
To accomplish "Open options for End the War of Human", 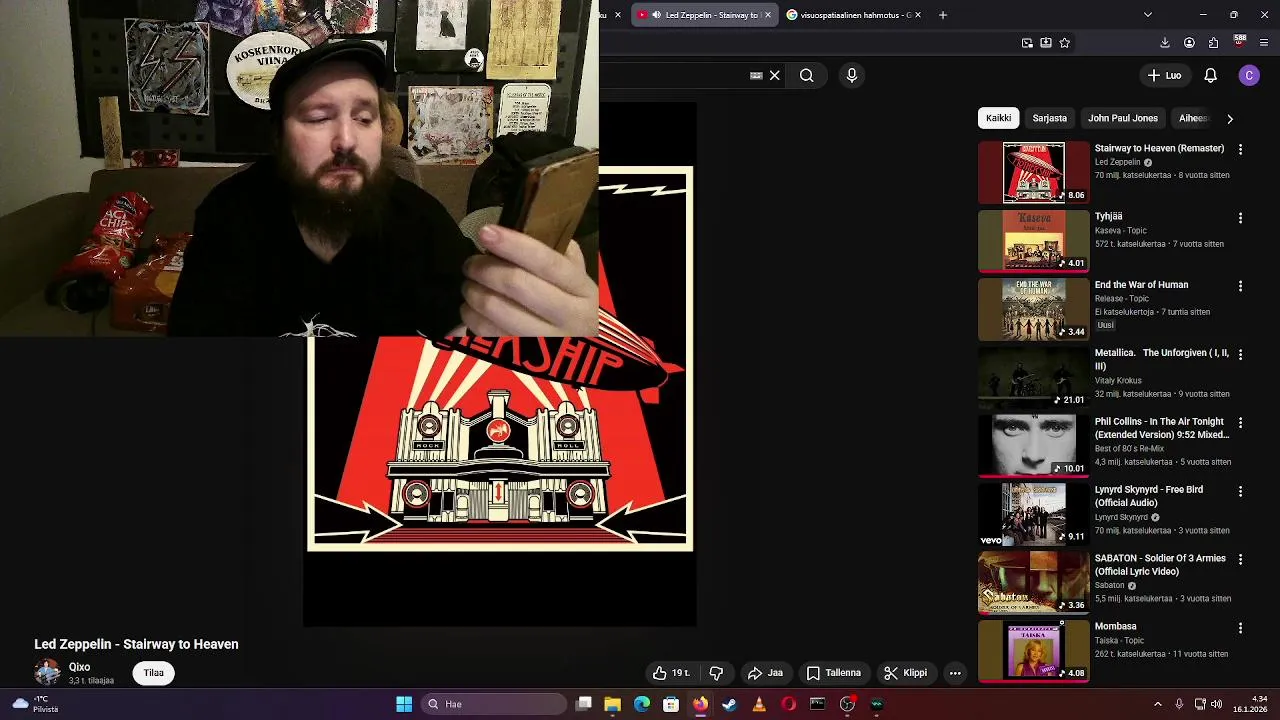I will [x=1240, y=286].
